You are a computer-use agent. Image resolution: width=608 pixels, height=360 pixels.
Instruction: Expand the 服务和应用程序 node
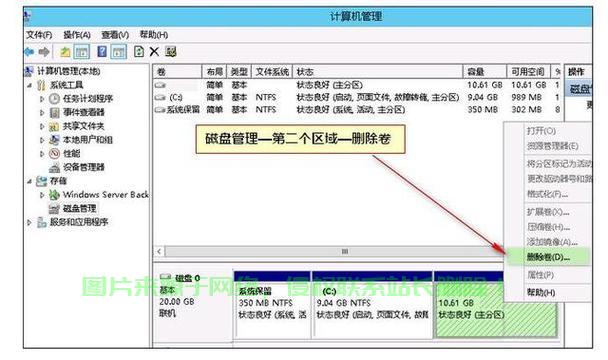(29, 222)
